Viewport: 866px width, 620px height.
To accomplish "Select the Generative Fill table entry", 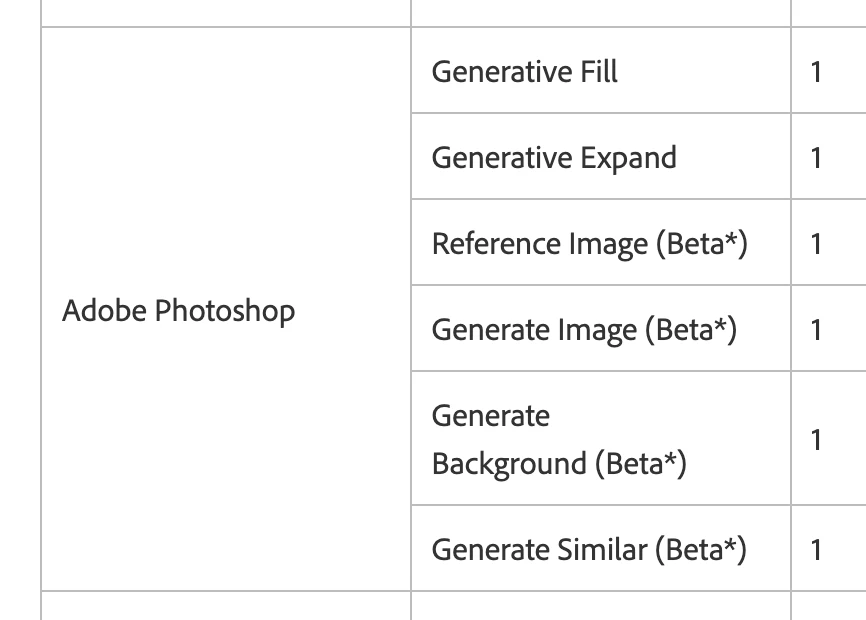I will (x=524, y=72).
